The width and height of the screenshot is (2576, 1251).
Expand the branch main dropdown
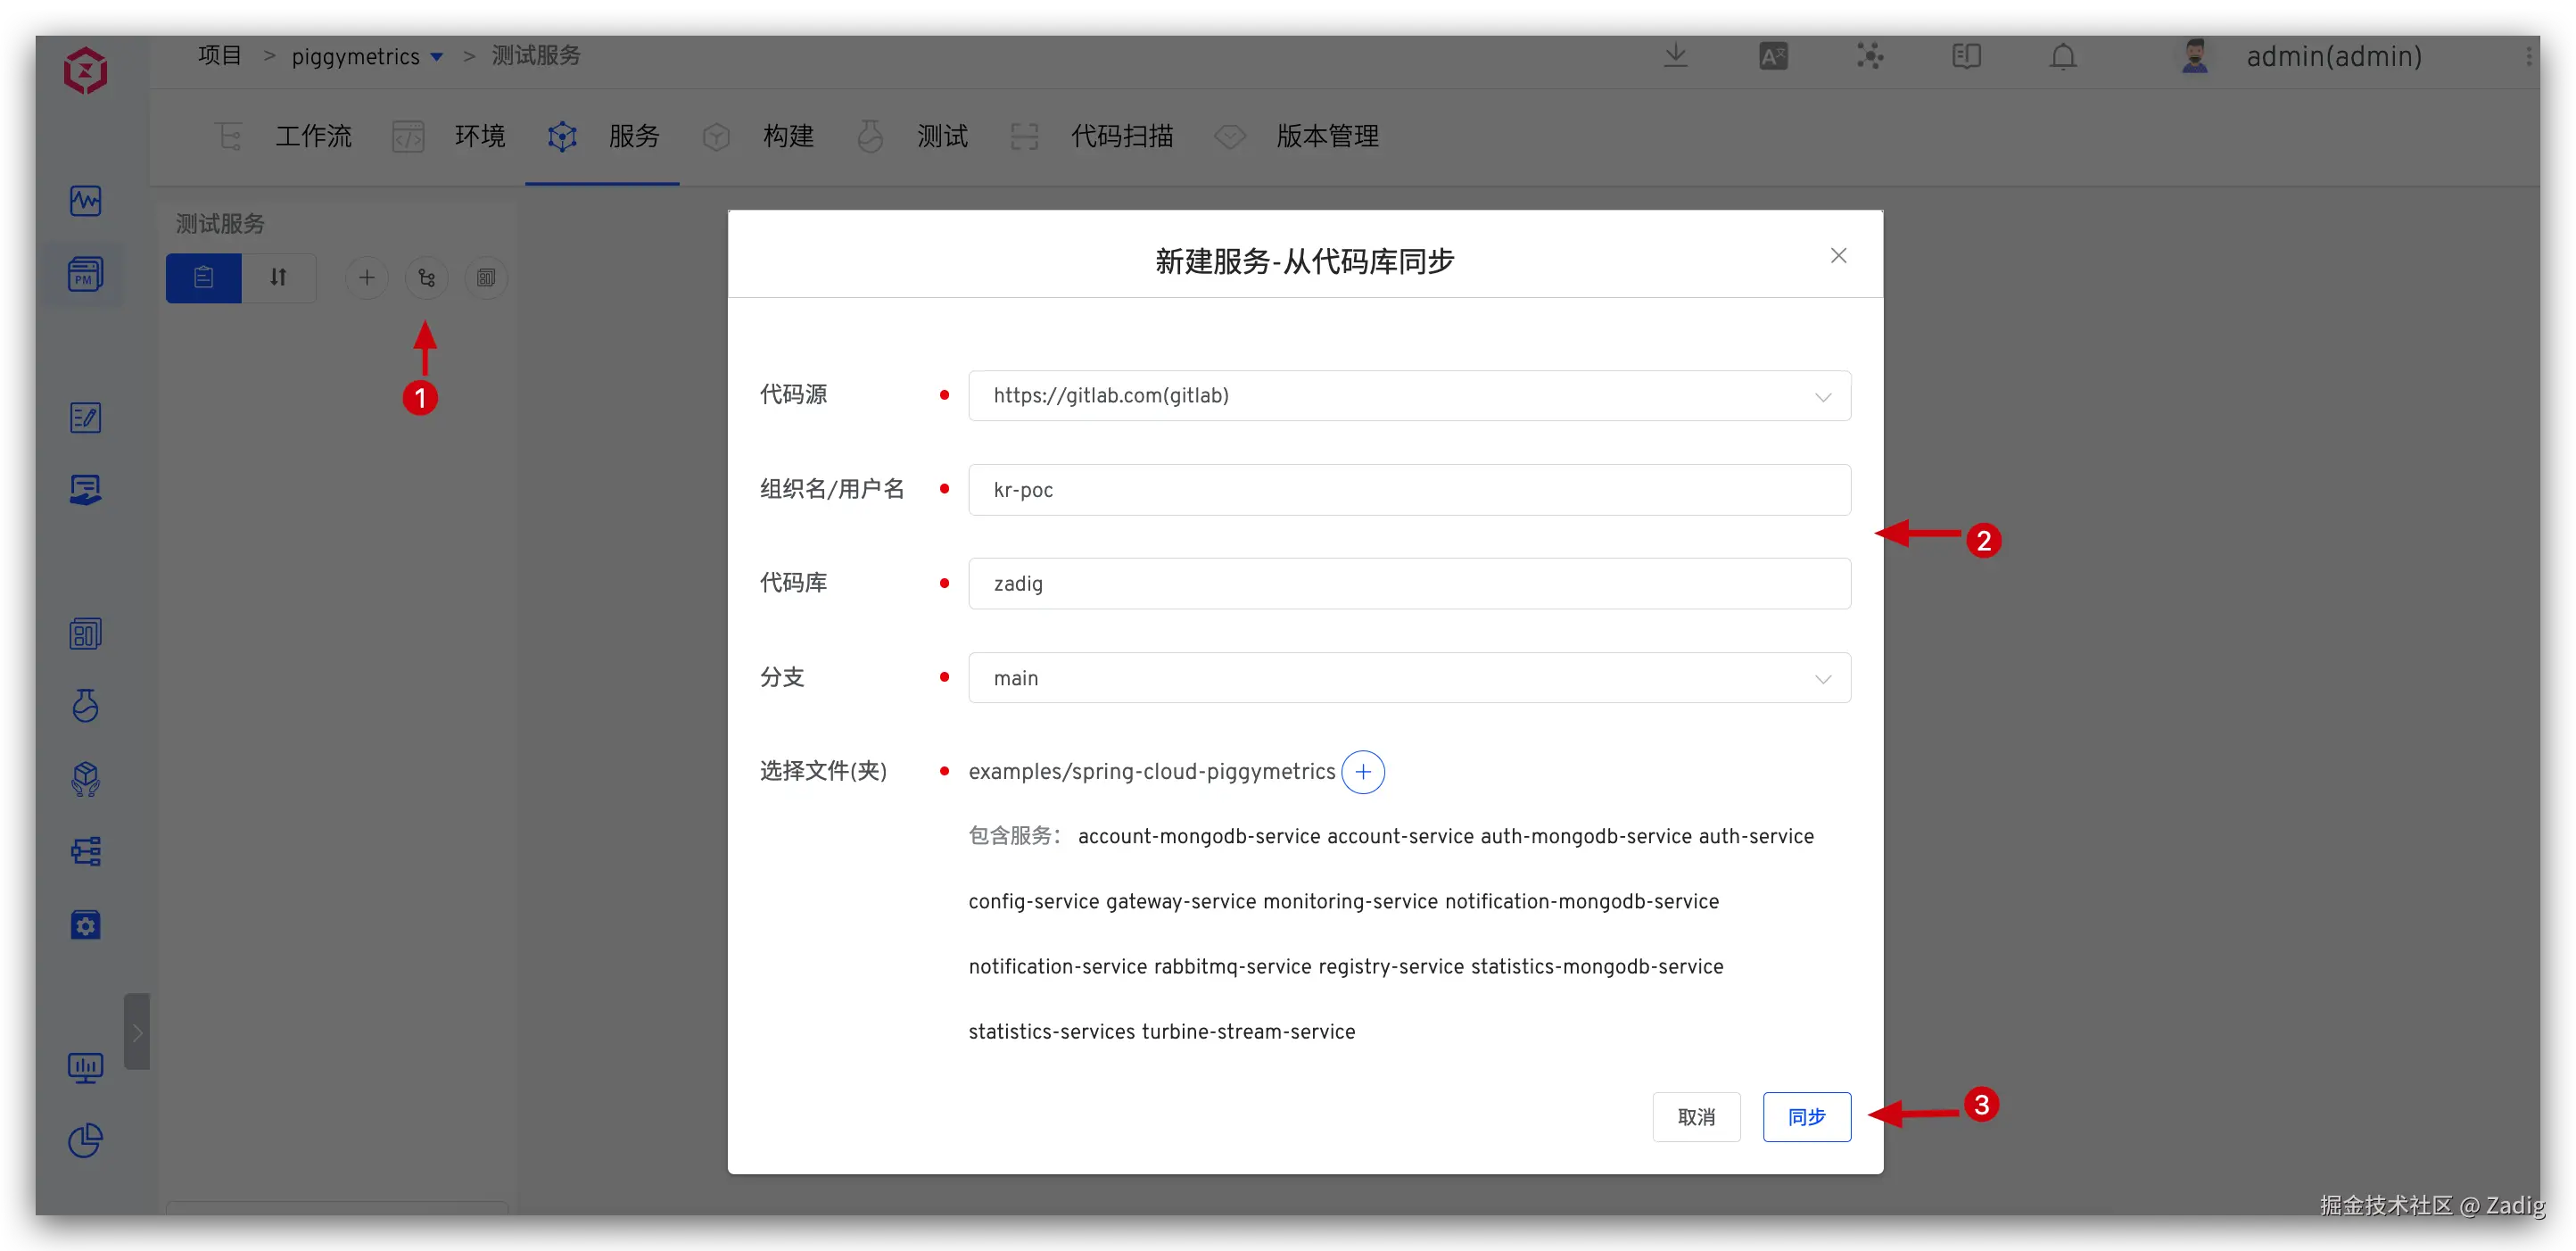1409,678
